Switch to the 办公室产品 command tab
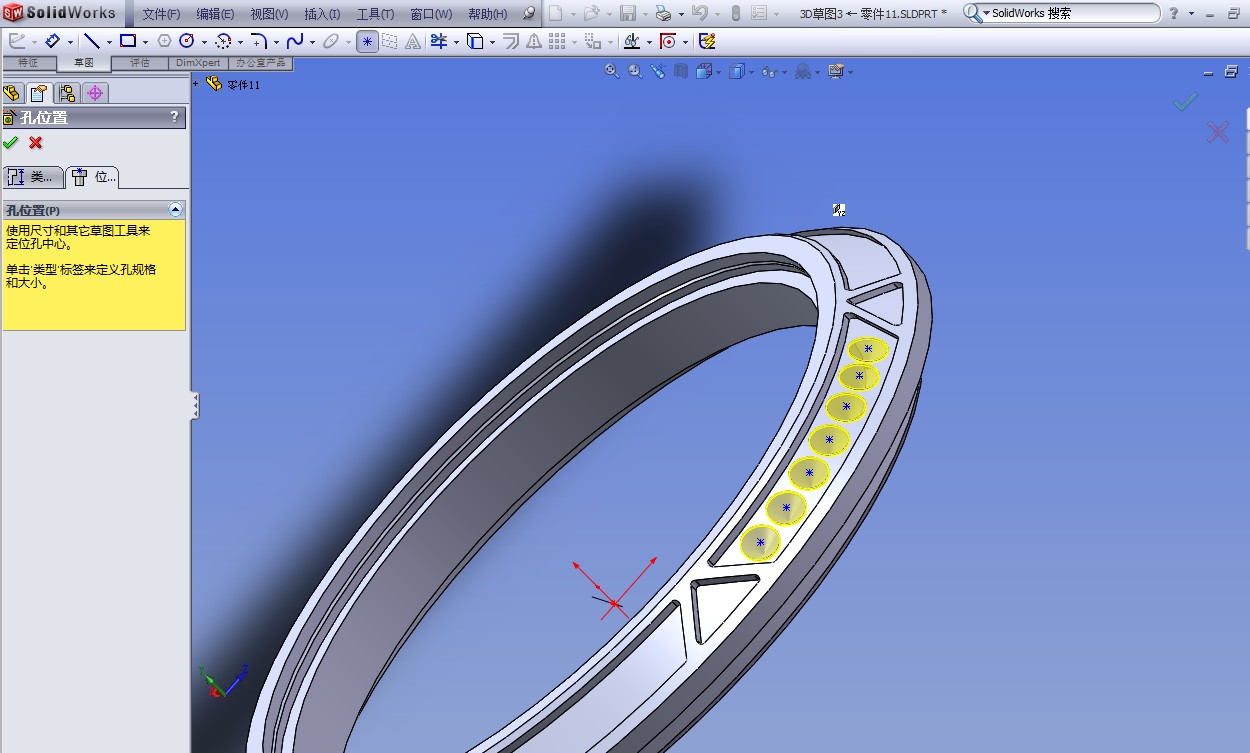The width and height of the screenshot is (1250, 753). point(260,62)
